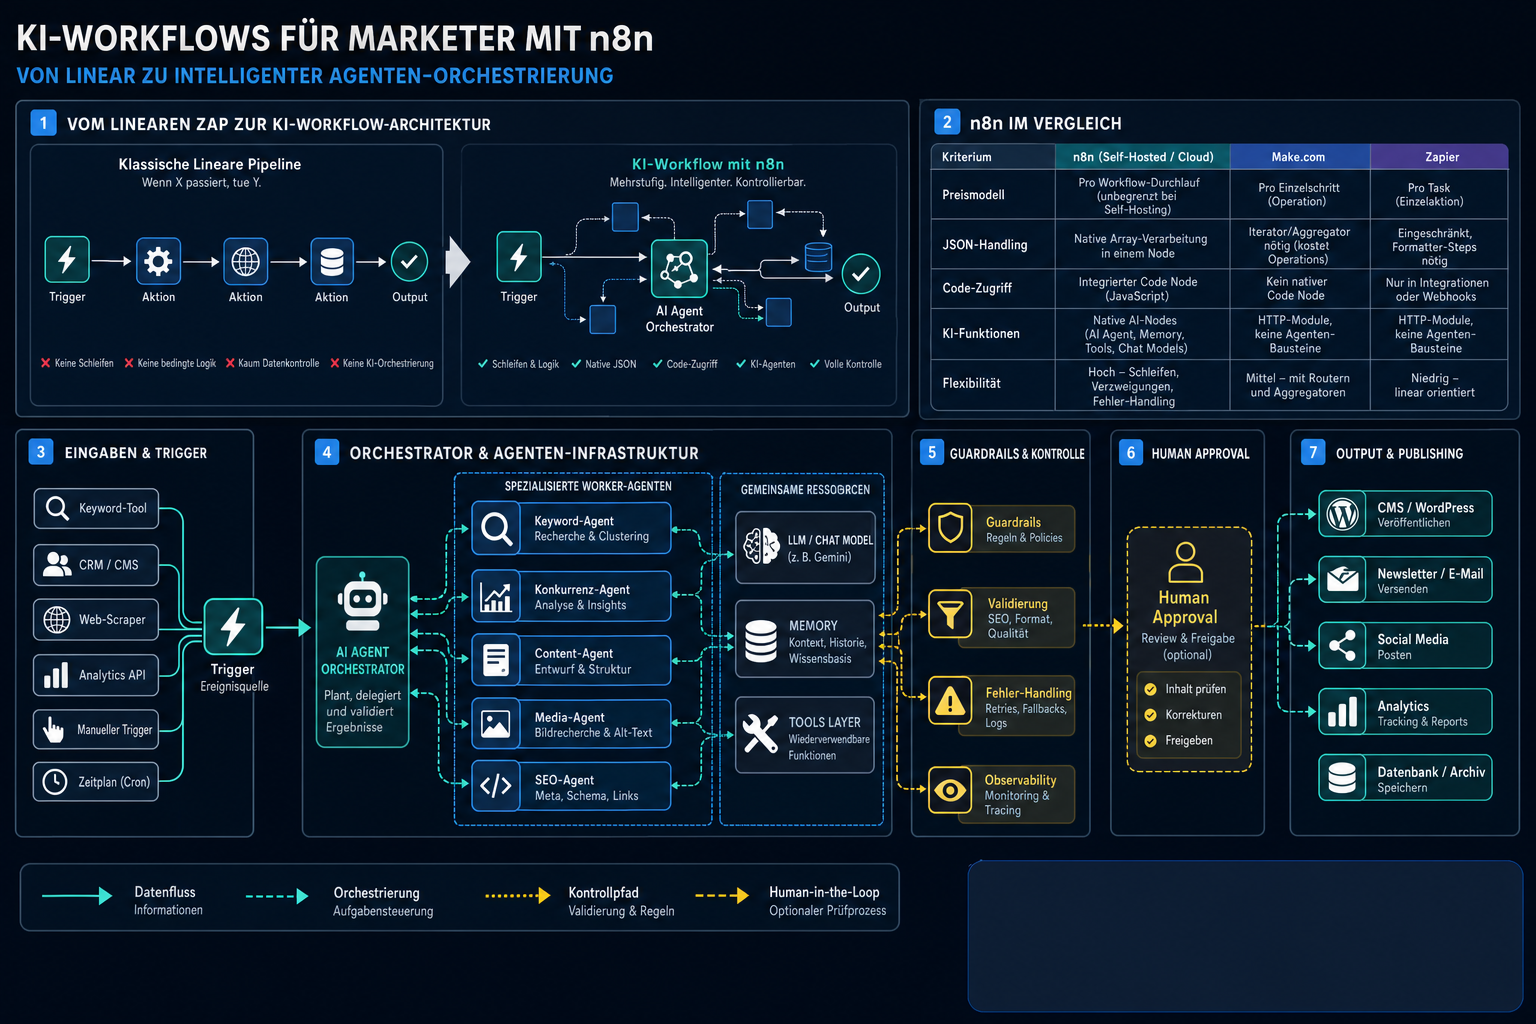Select the CRM / CMS people icon
Image resolution: width=1536 pixels, height=1024 pixels.
tap(57, 564)
